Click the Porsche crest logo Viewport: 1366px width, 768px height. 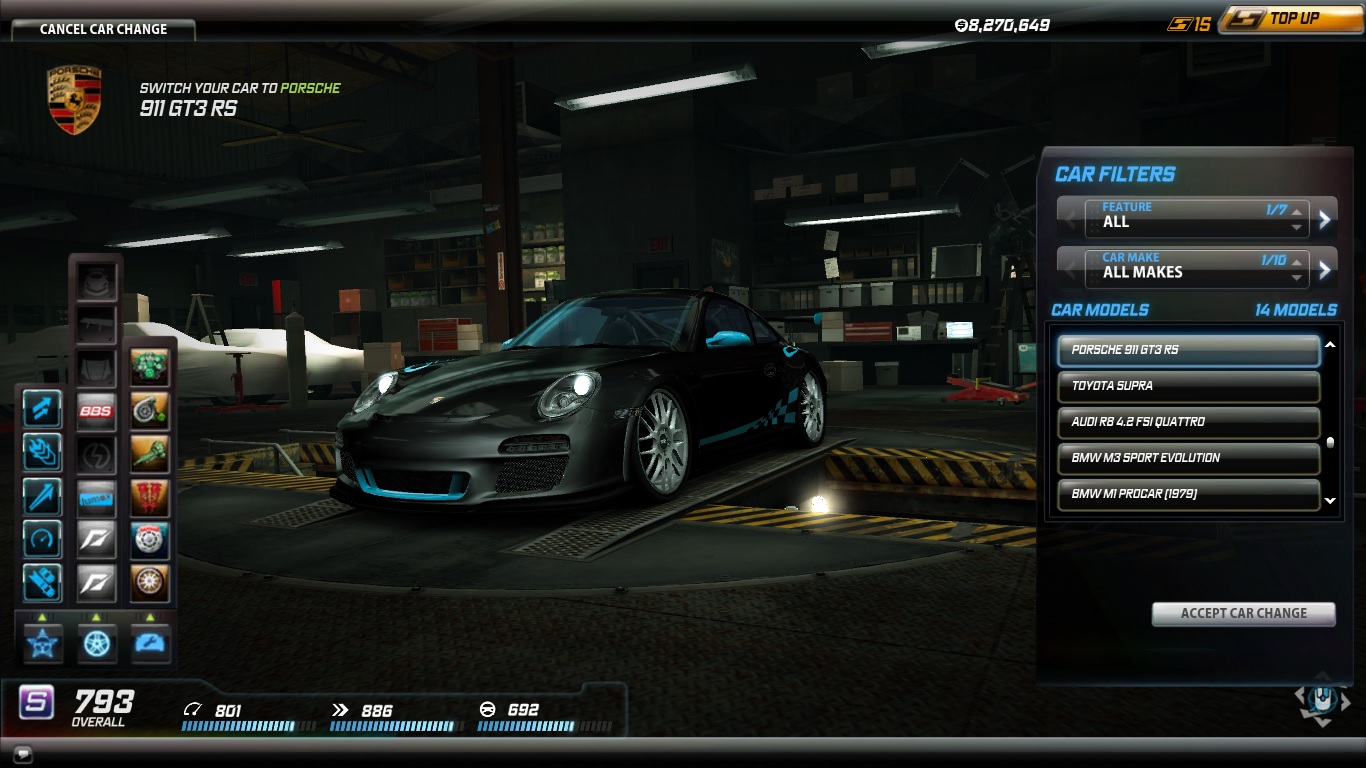[x=75, y=100]
